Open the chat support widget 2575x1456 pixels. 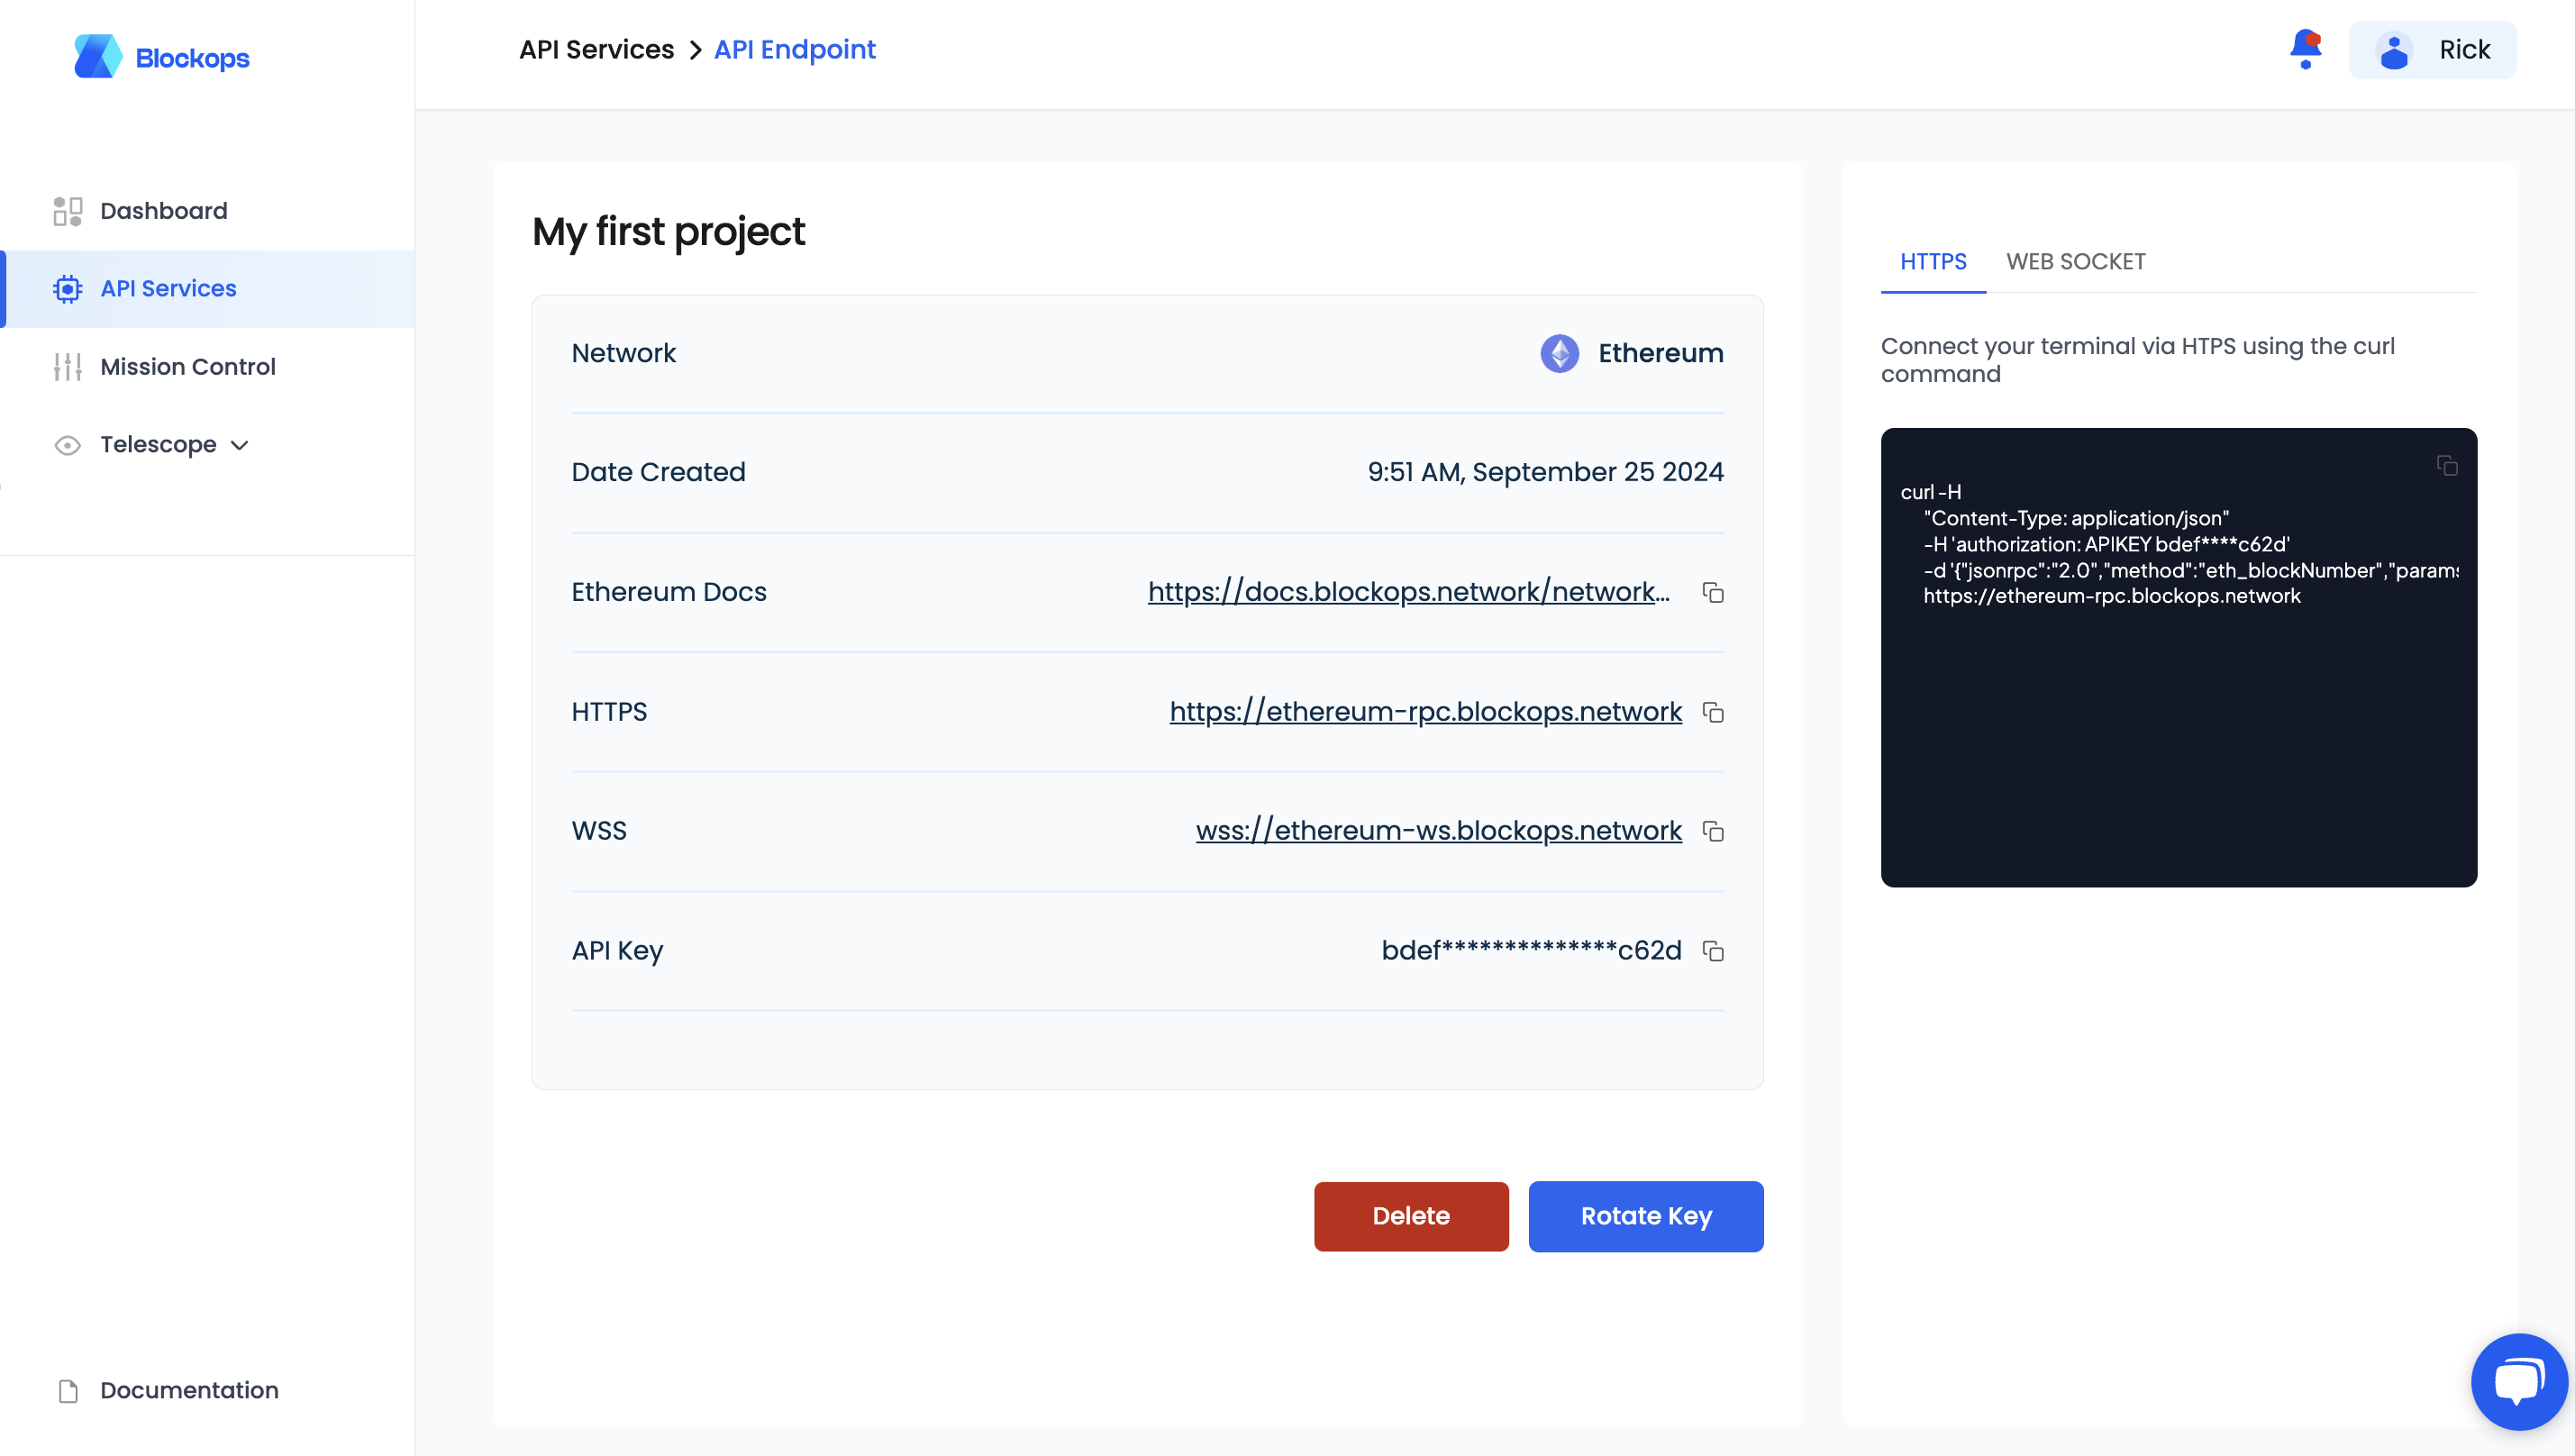[2518, 1382]
